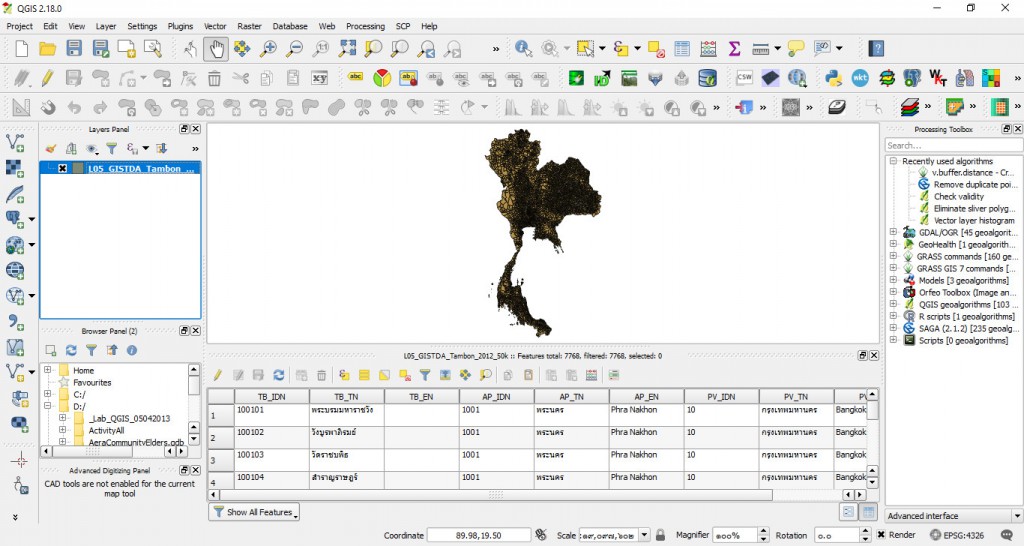Viewport: 1024px width, 546px height.
Task: Select the Pan Map hand tool
Action: (216, 48)
